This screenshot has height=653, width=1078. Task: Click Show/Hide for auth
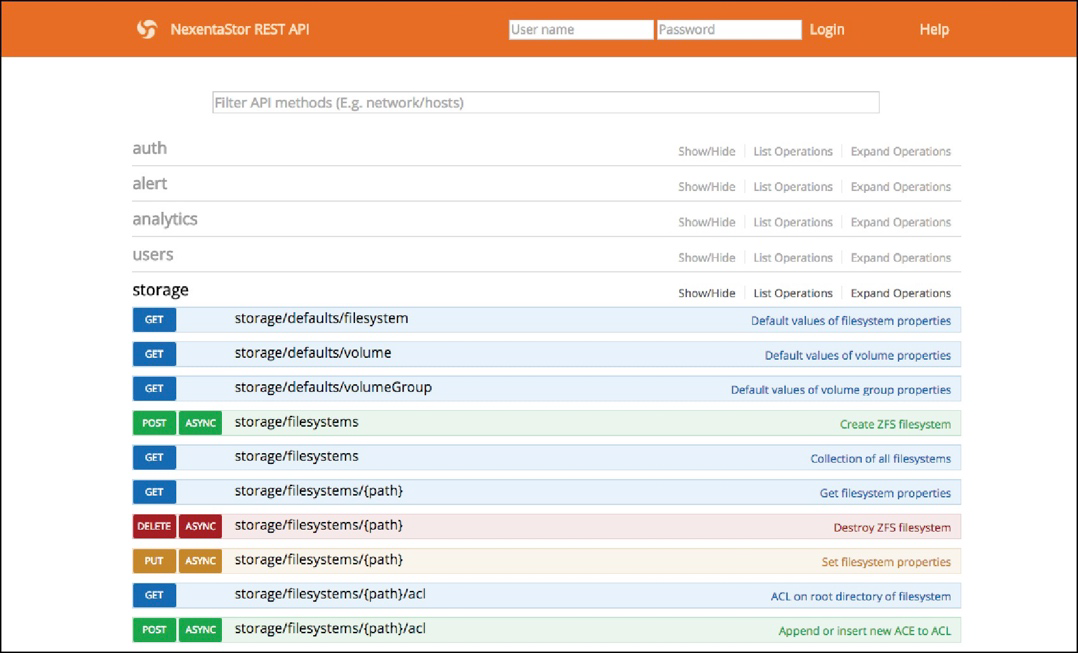[707, 151]
